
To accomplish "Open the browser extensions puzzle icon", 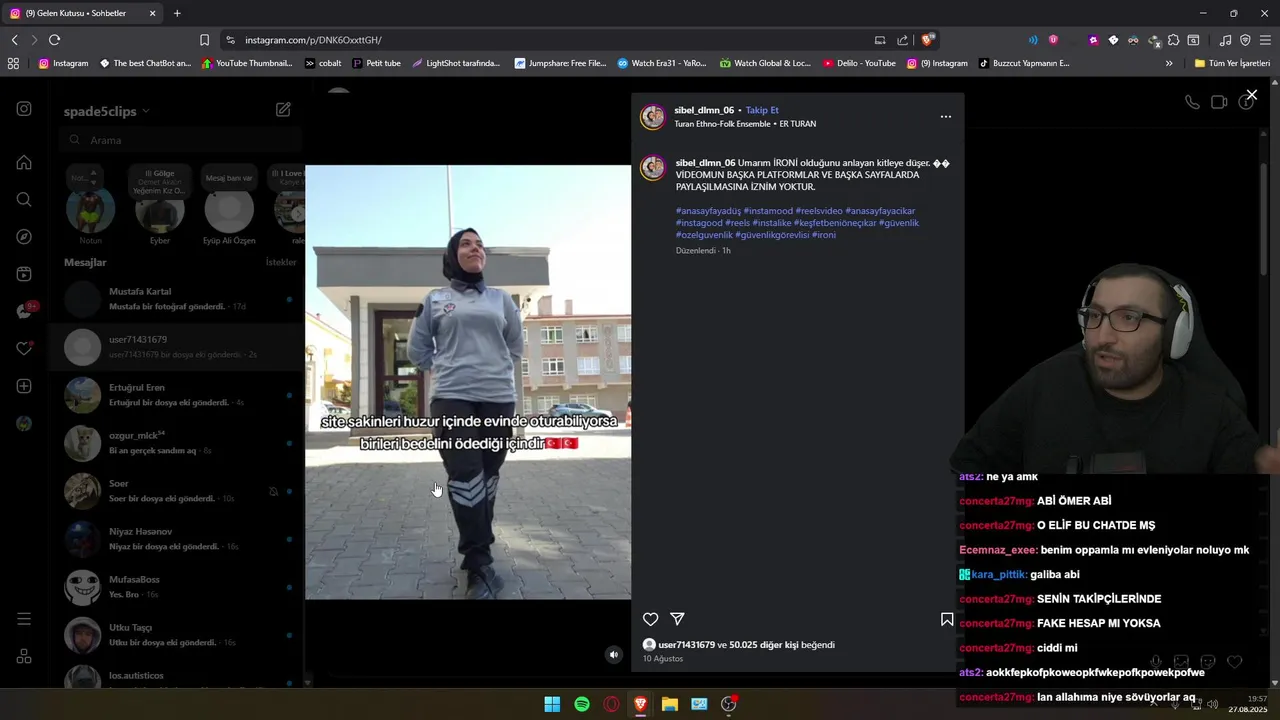I will coord(1174,40).
